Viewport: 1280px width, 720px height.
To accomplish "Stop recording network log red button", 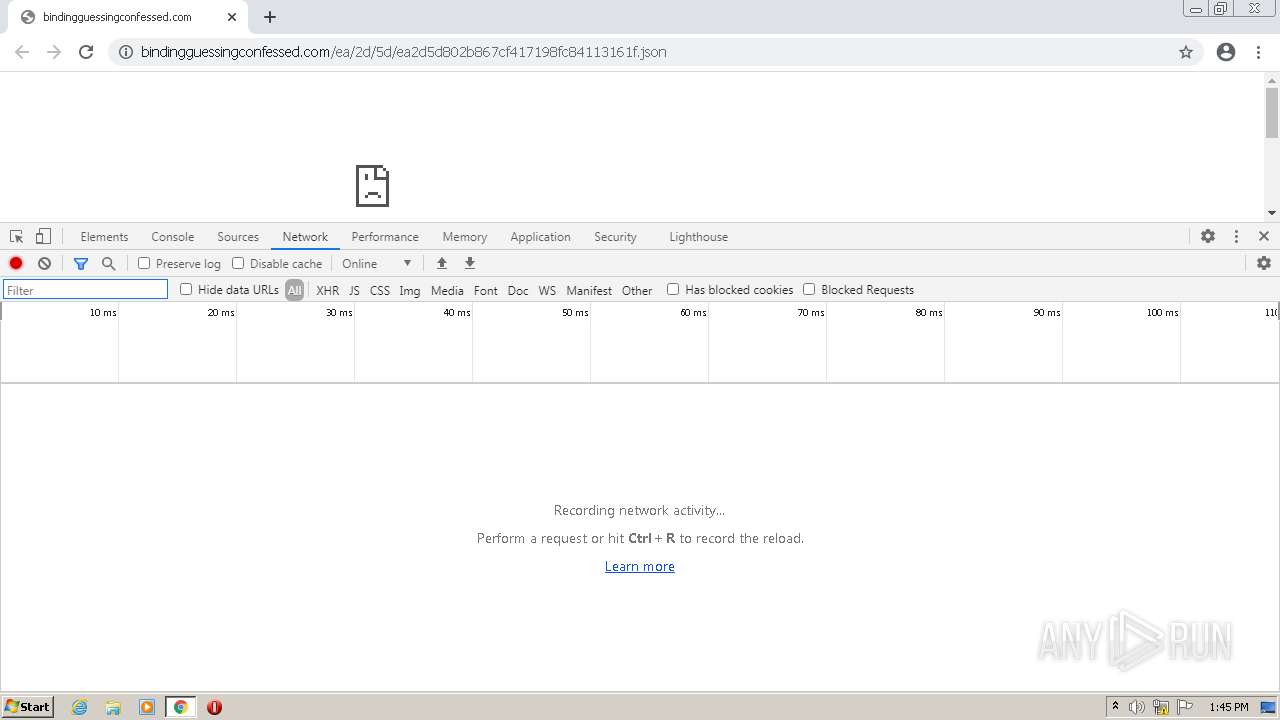I will click(16, 263).
